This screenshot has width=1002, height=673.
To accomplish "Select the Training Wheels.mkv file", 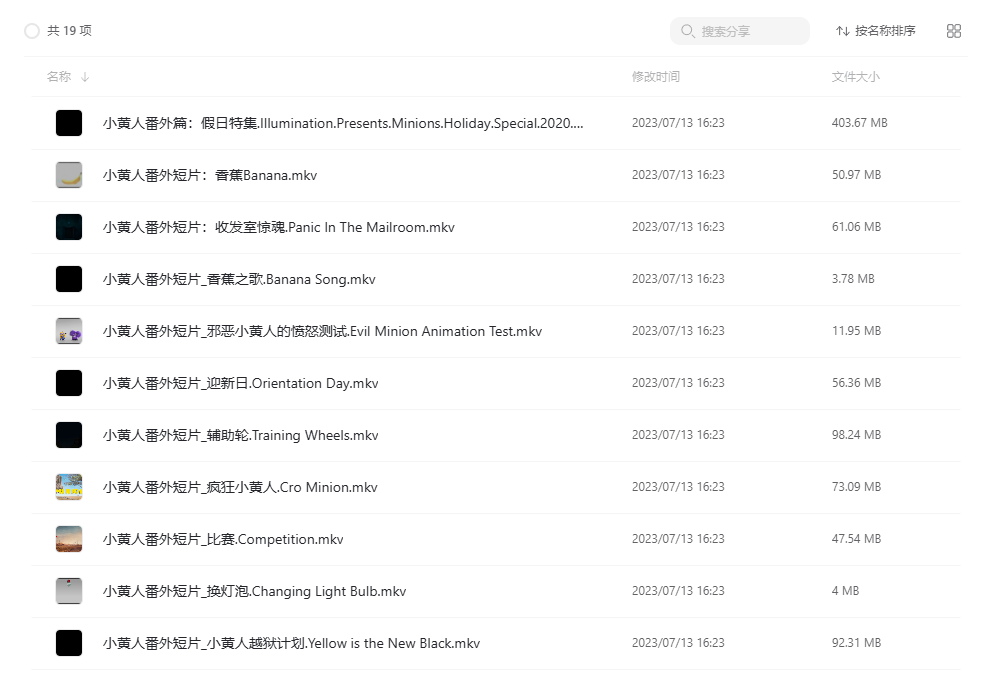I will point(240,435).
